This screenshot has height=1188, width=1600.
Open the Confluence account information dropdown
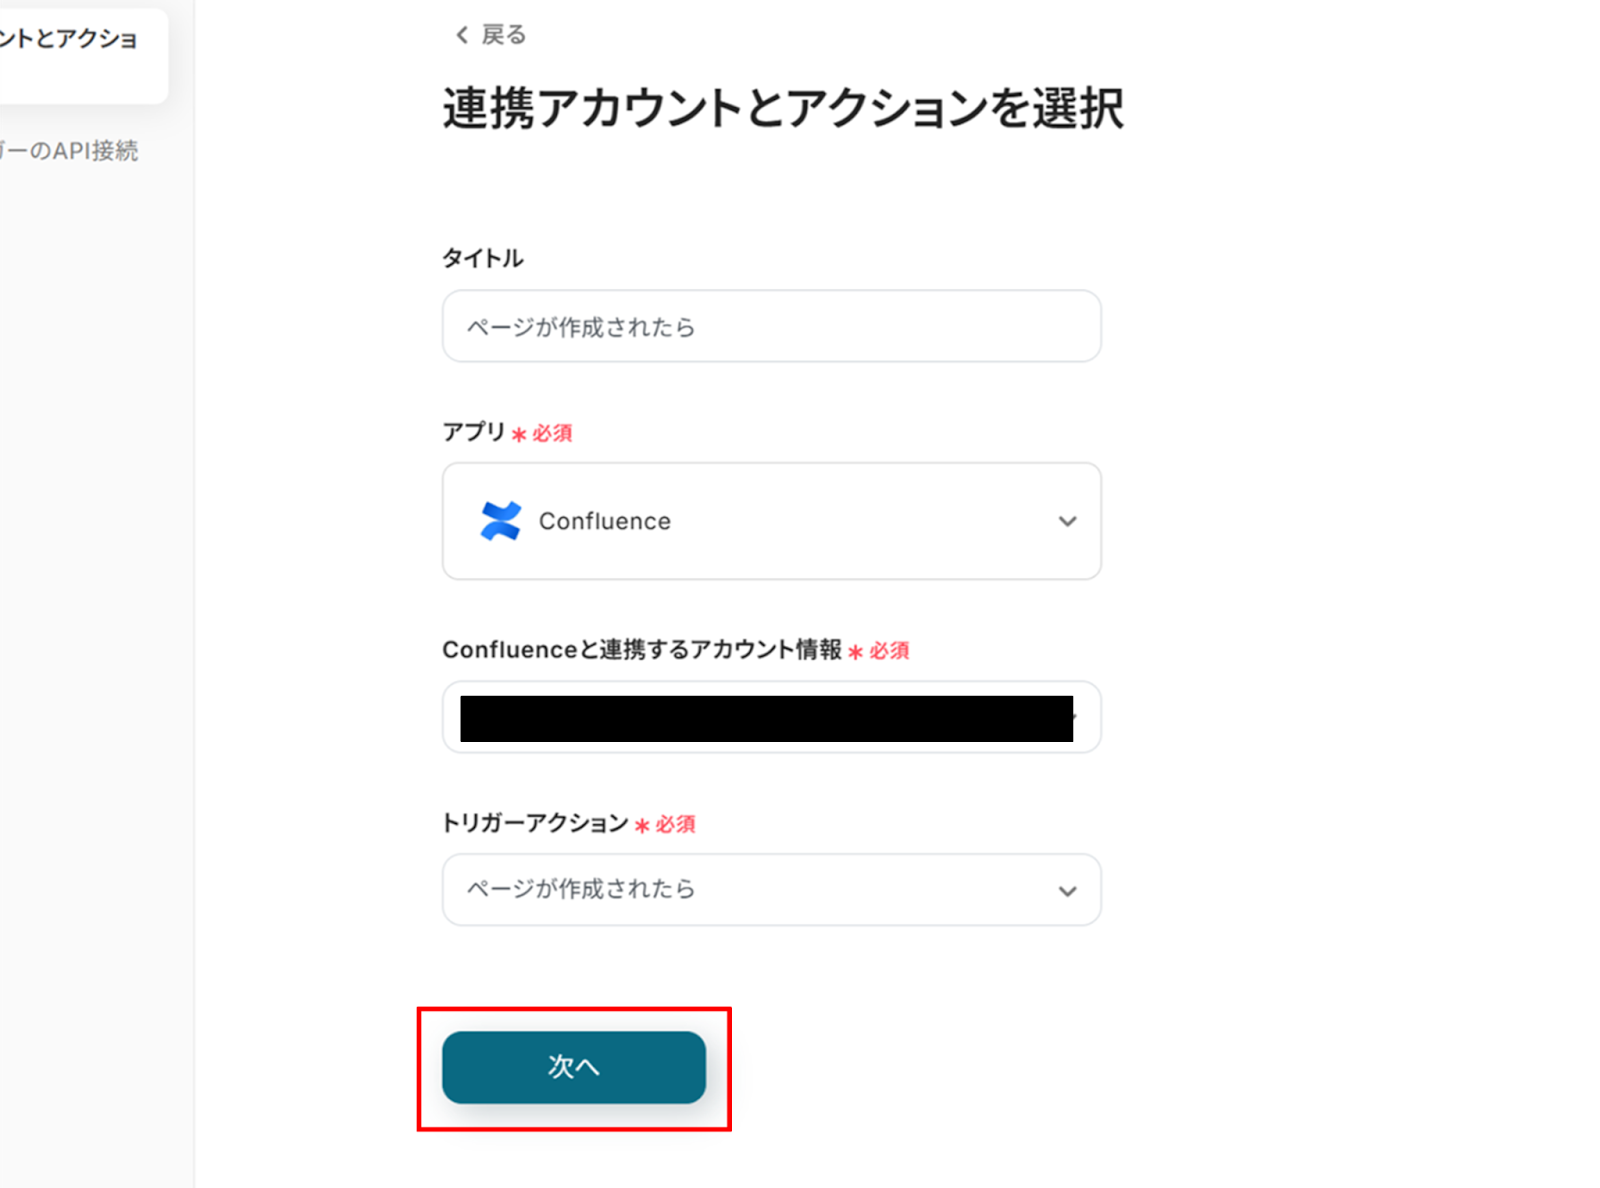(771, 718)
